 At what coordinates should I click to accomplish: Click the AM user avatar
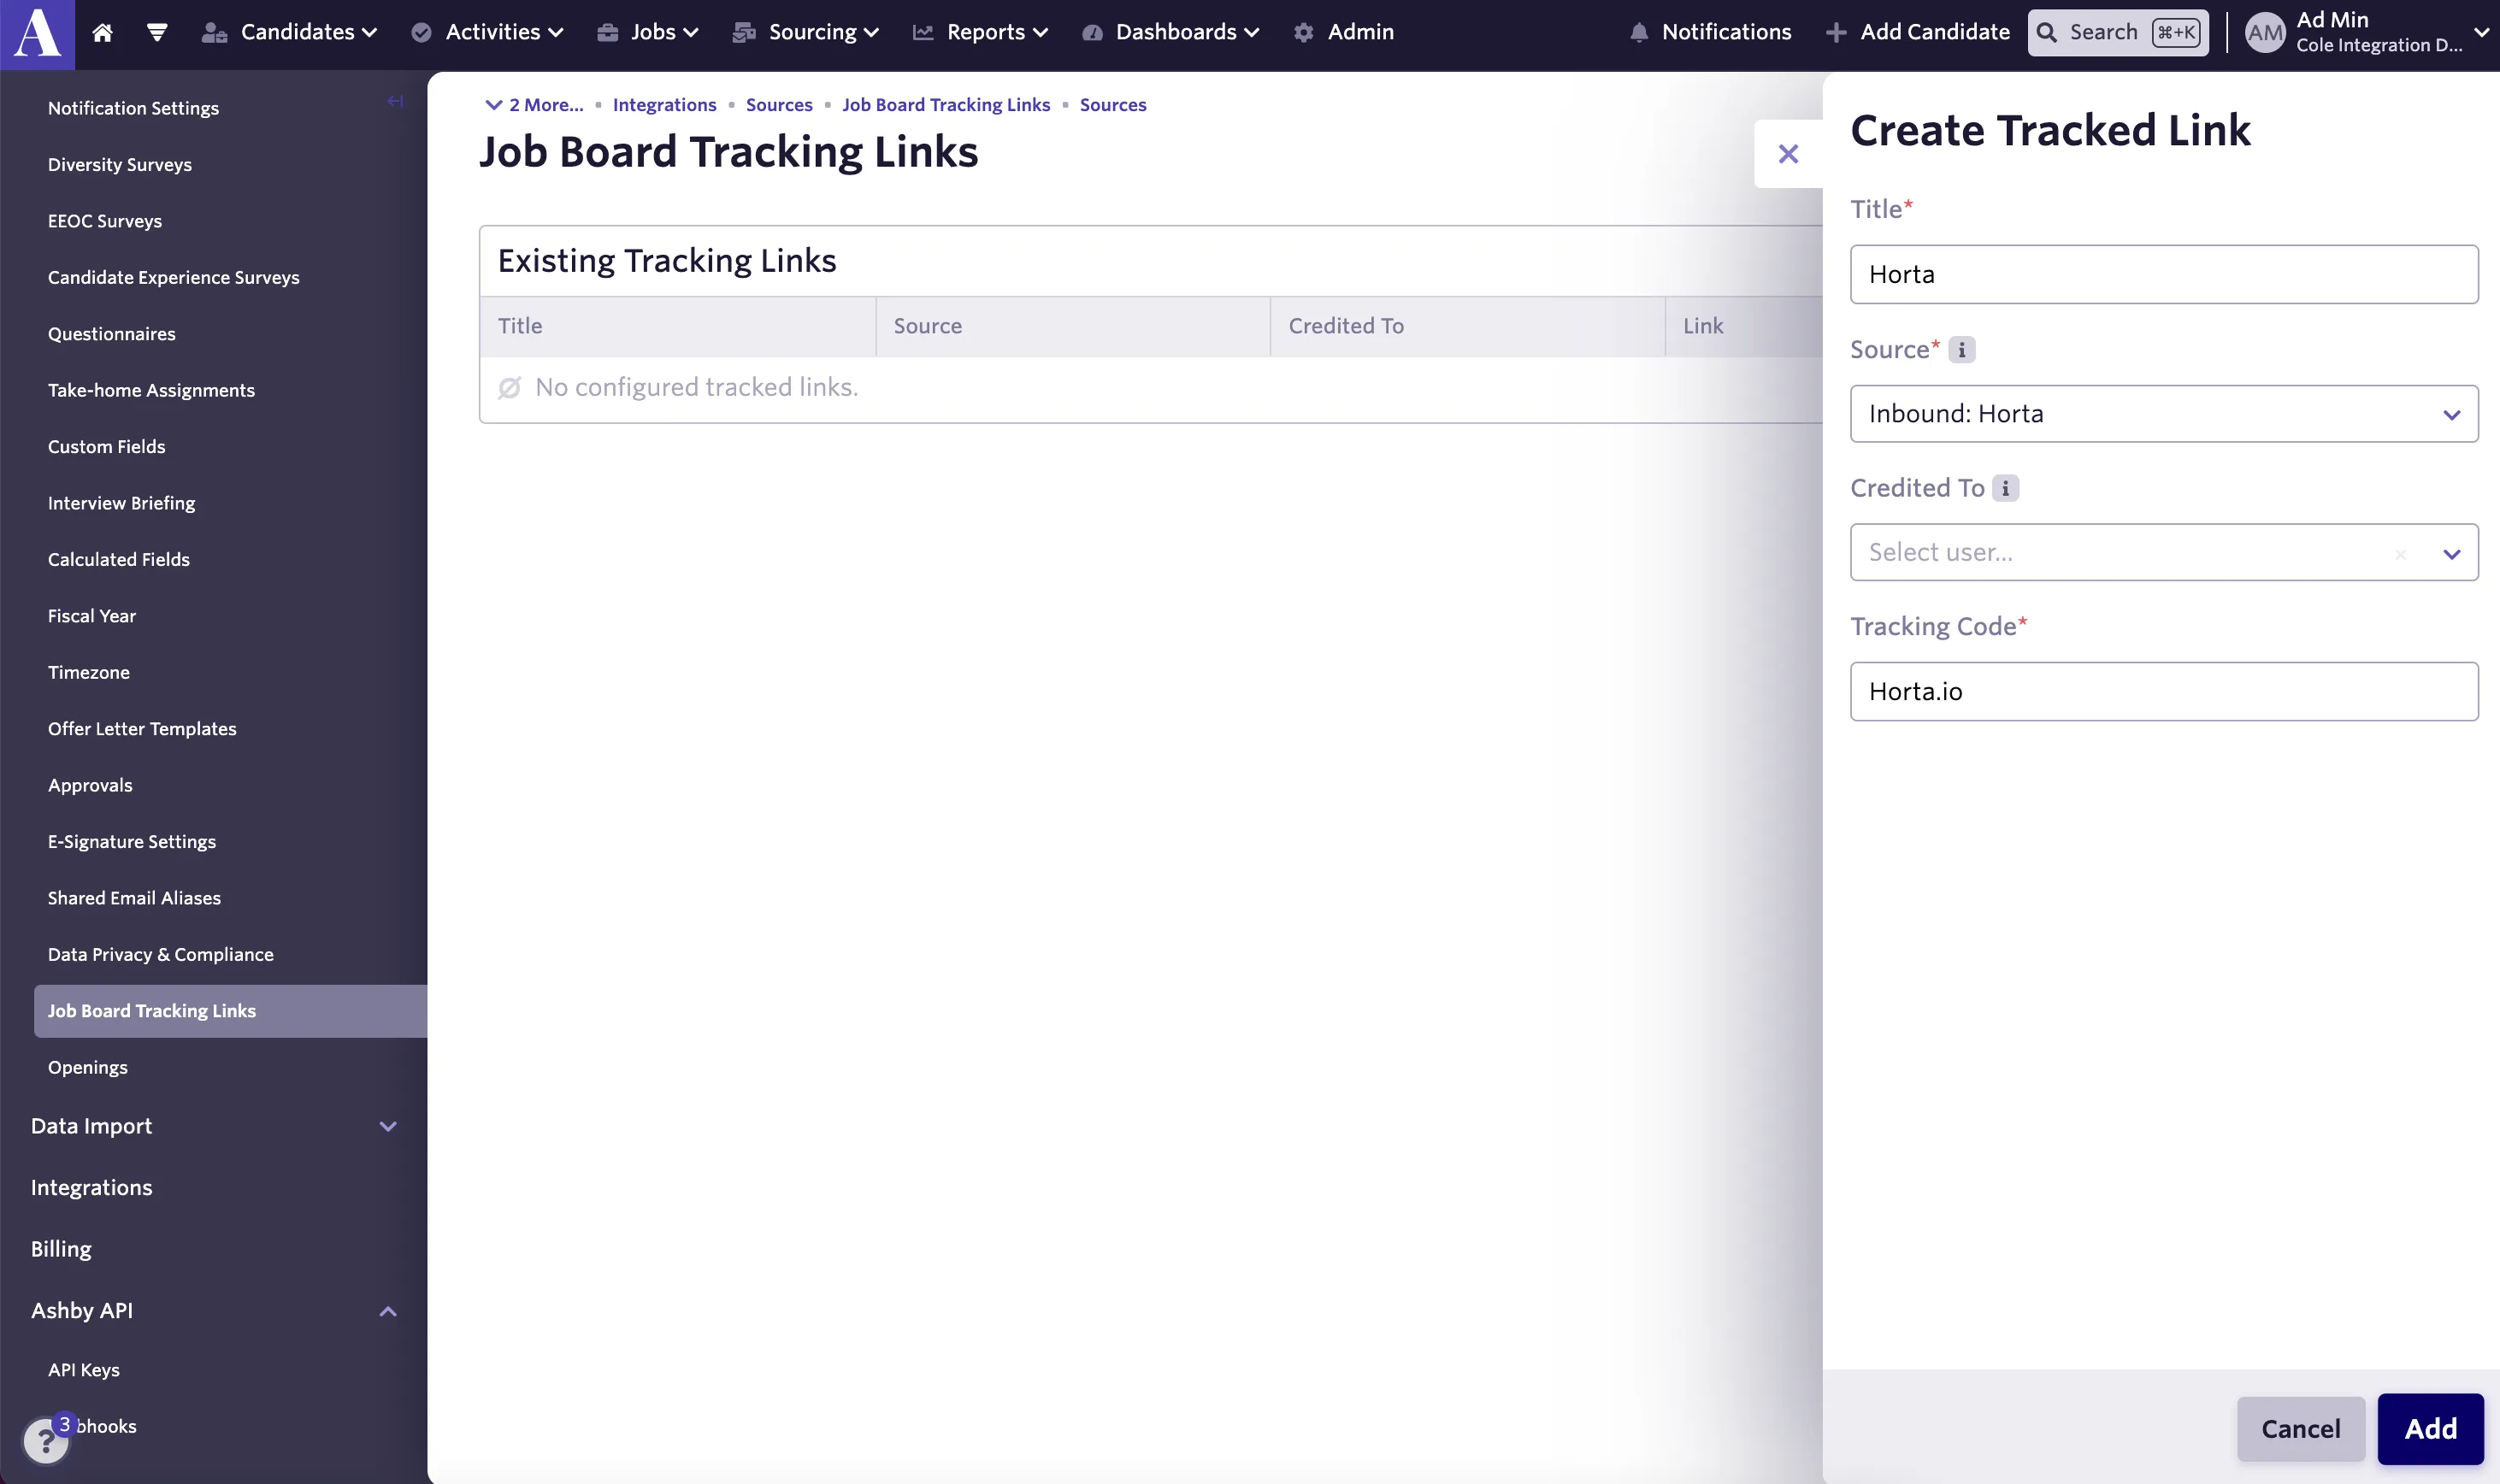[2264, 33]
